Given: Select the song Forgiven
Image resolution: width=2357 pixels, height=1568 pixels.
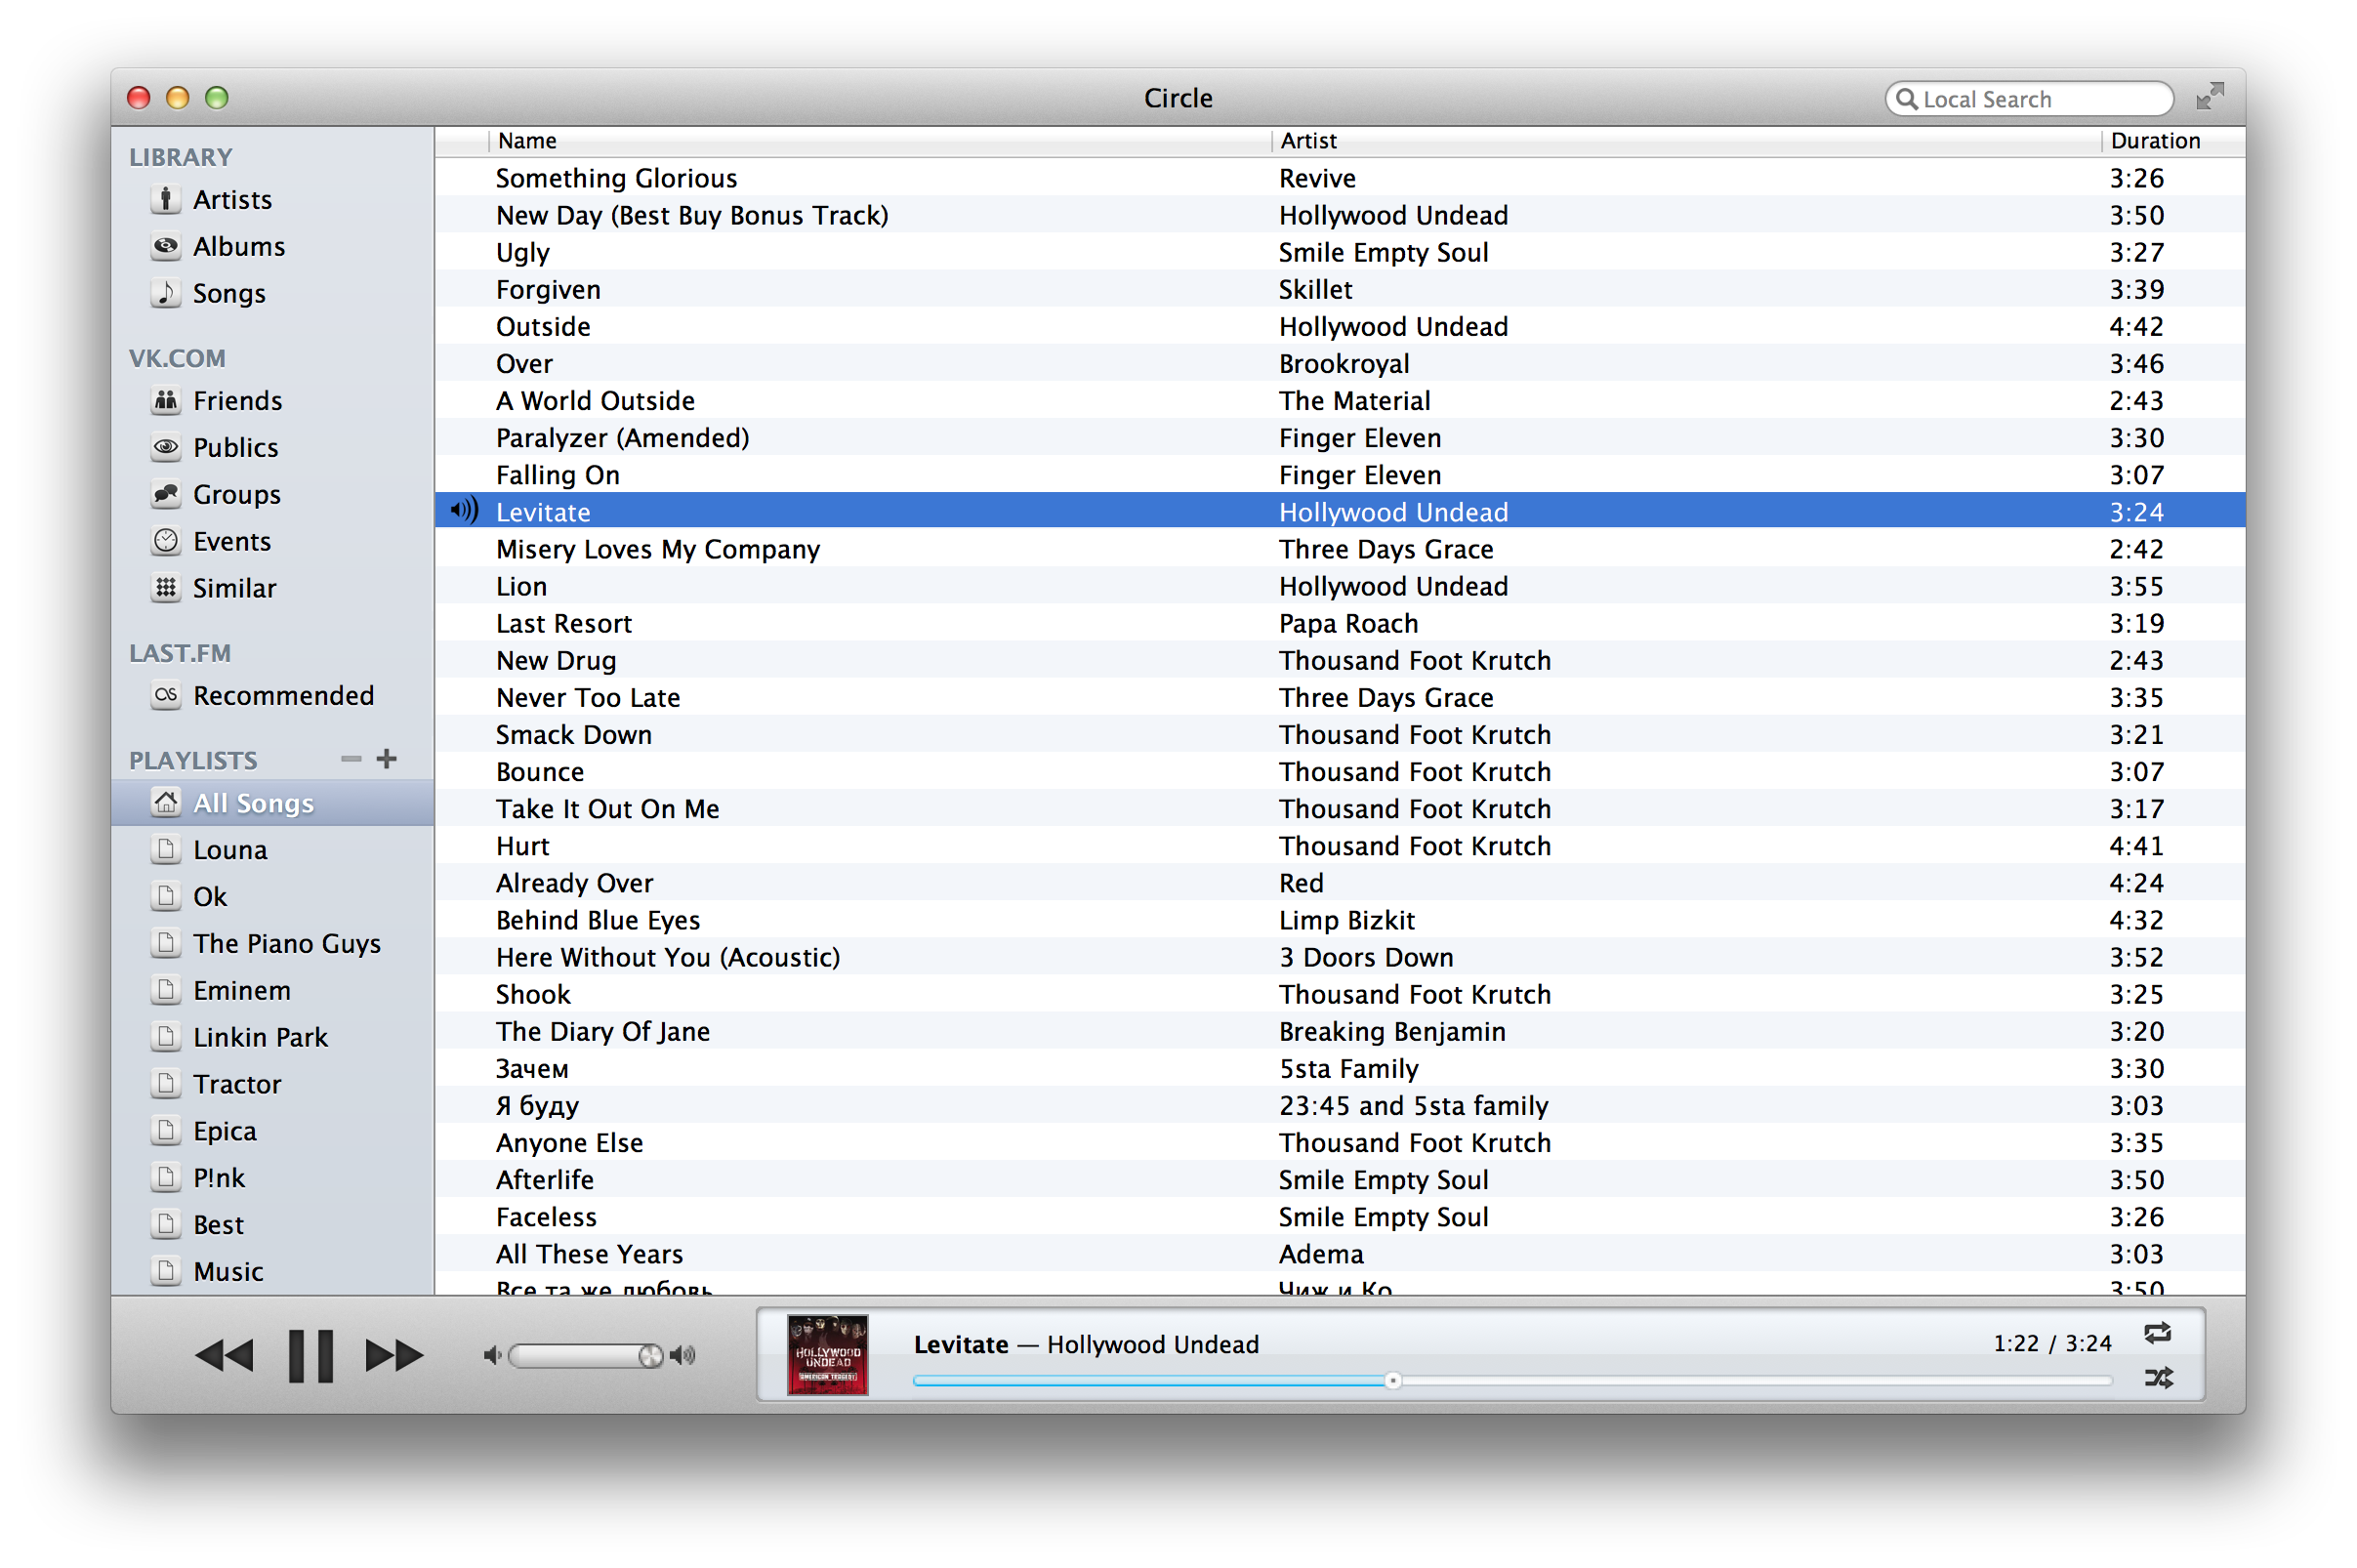Looking at the screenshot, I should (1340, 290).
